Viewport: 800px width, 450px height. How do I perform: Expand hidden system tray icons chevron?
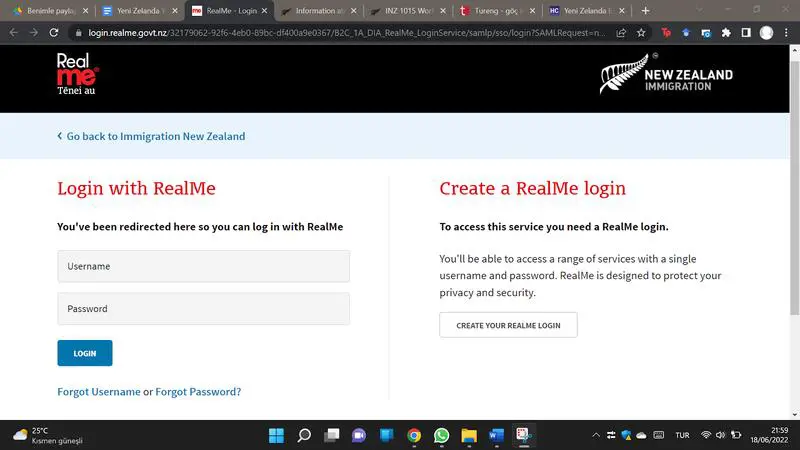pos(597,435)
